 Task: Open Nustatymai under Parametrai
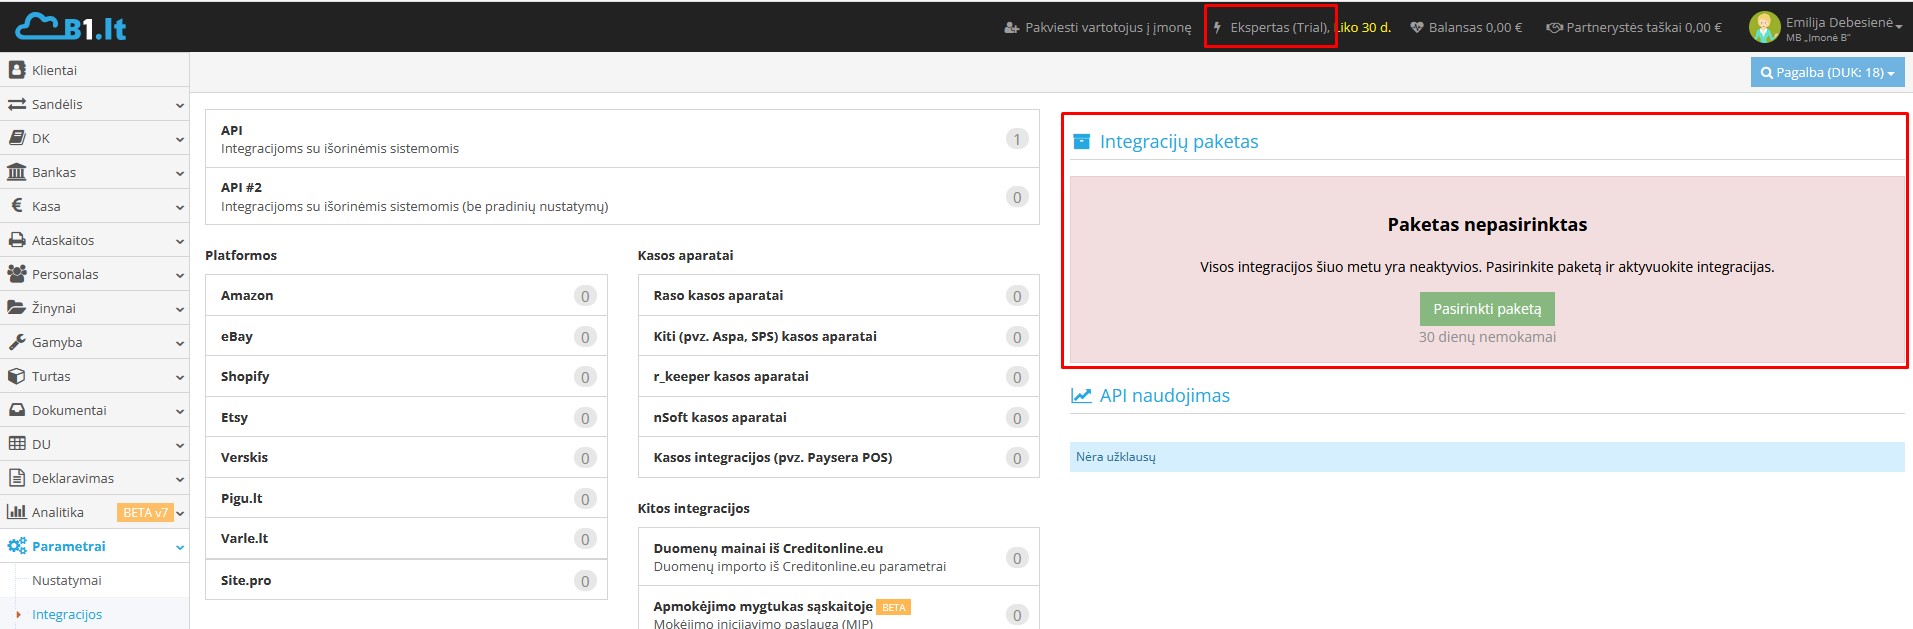click(67, 580)
